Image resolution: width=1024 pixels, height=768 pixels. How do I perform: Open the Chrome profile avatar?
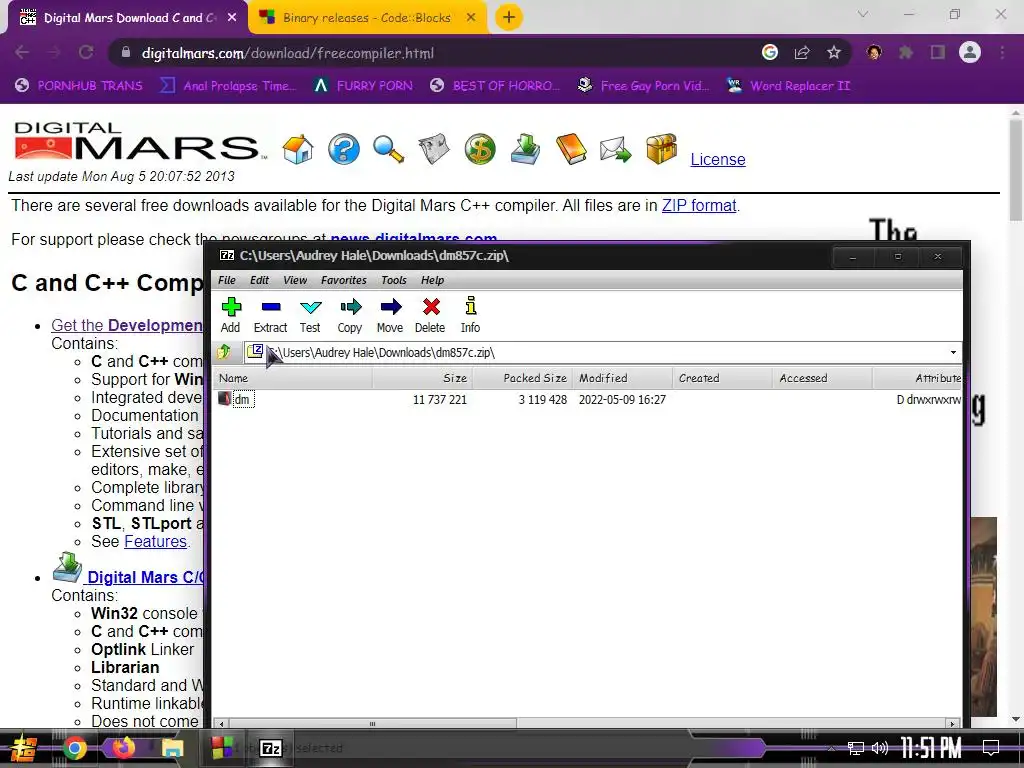coord(970,52)
